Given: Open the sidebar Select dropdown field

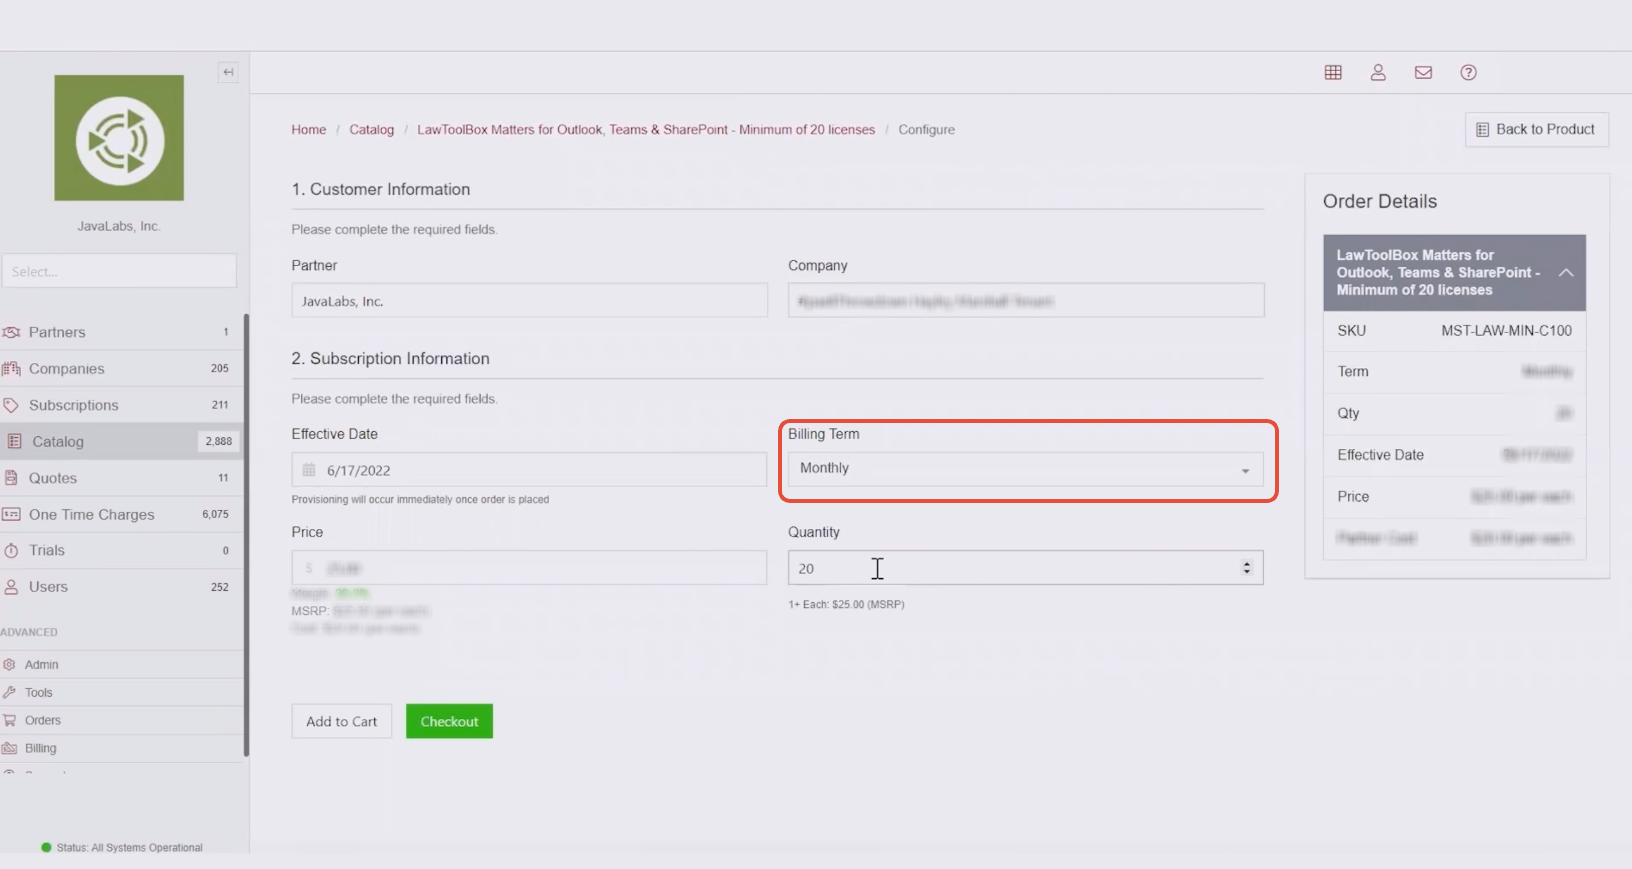Looking at the screenshot, I should 119,271.
